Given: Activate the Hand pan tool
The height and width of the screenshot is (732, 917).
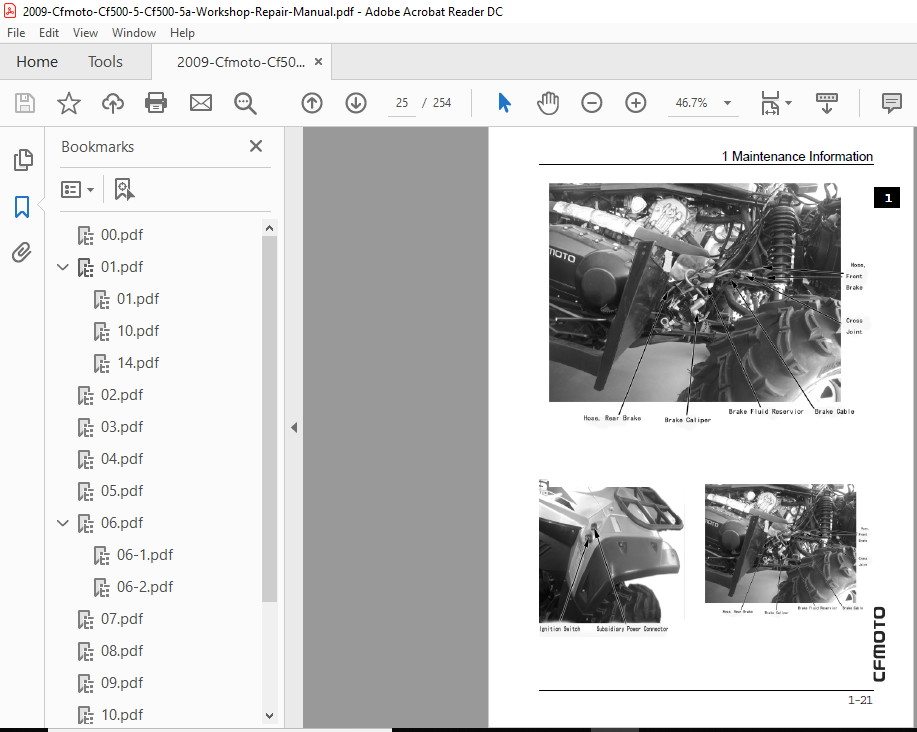Looking at the screenshot, I should (x=548, y=103).
